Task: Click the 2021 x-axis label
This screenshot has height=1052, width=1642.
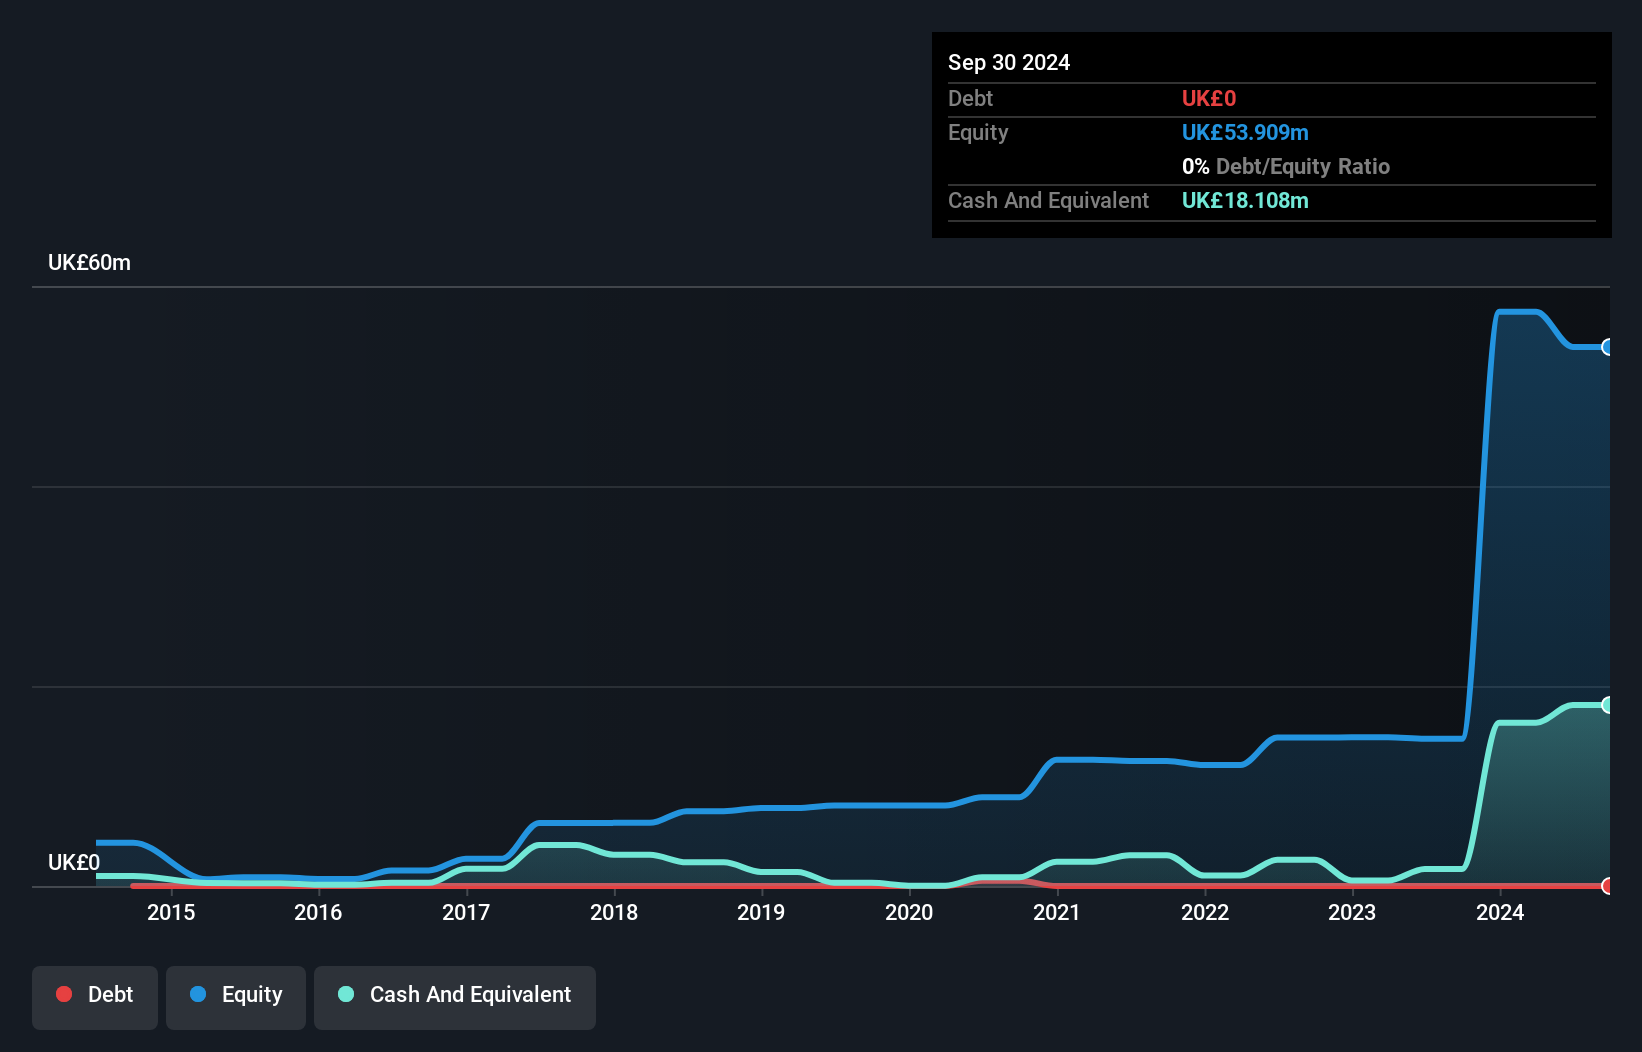Action: coord(1057,912)
